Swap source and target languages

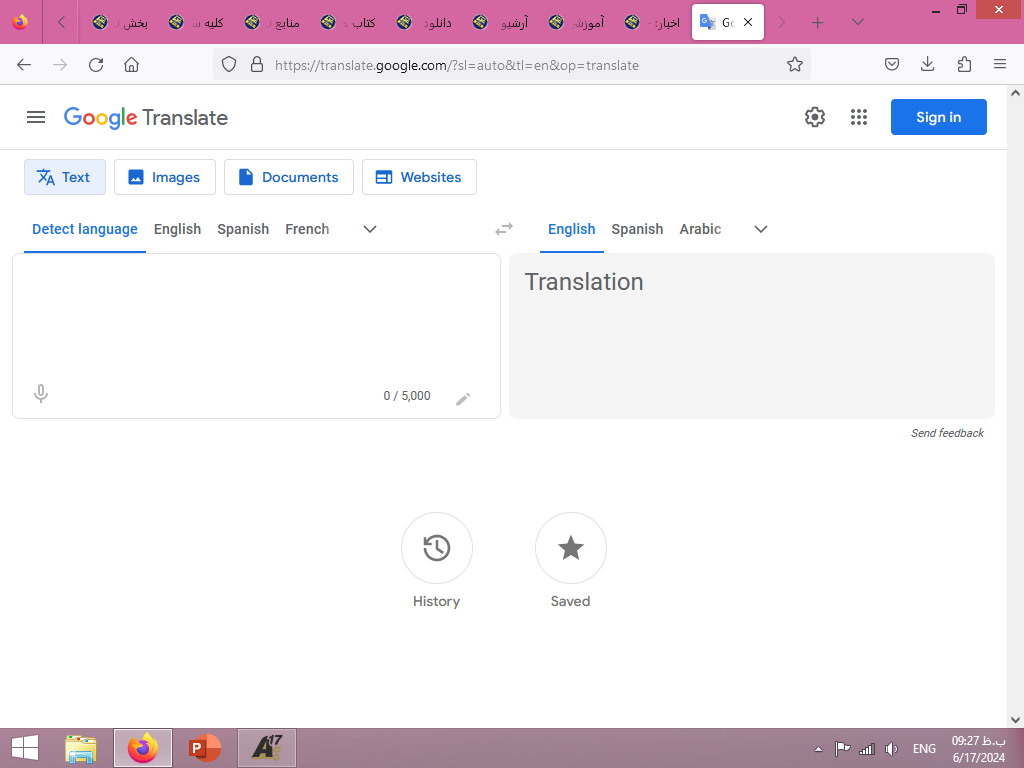pos(504,229)
